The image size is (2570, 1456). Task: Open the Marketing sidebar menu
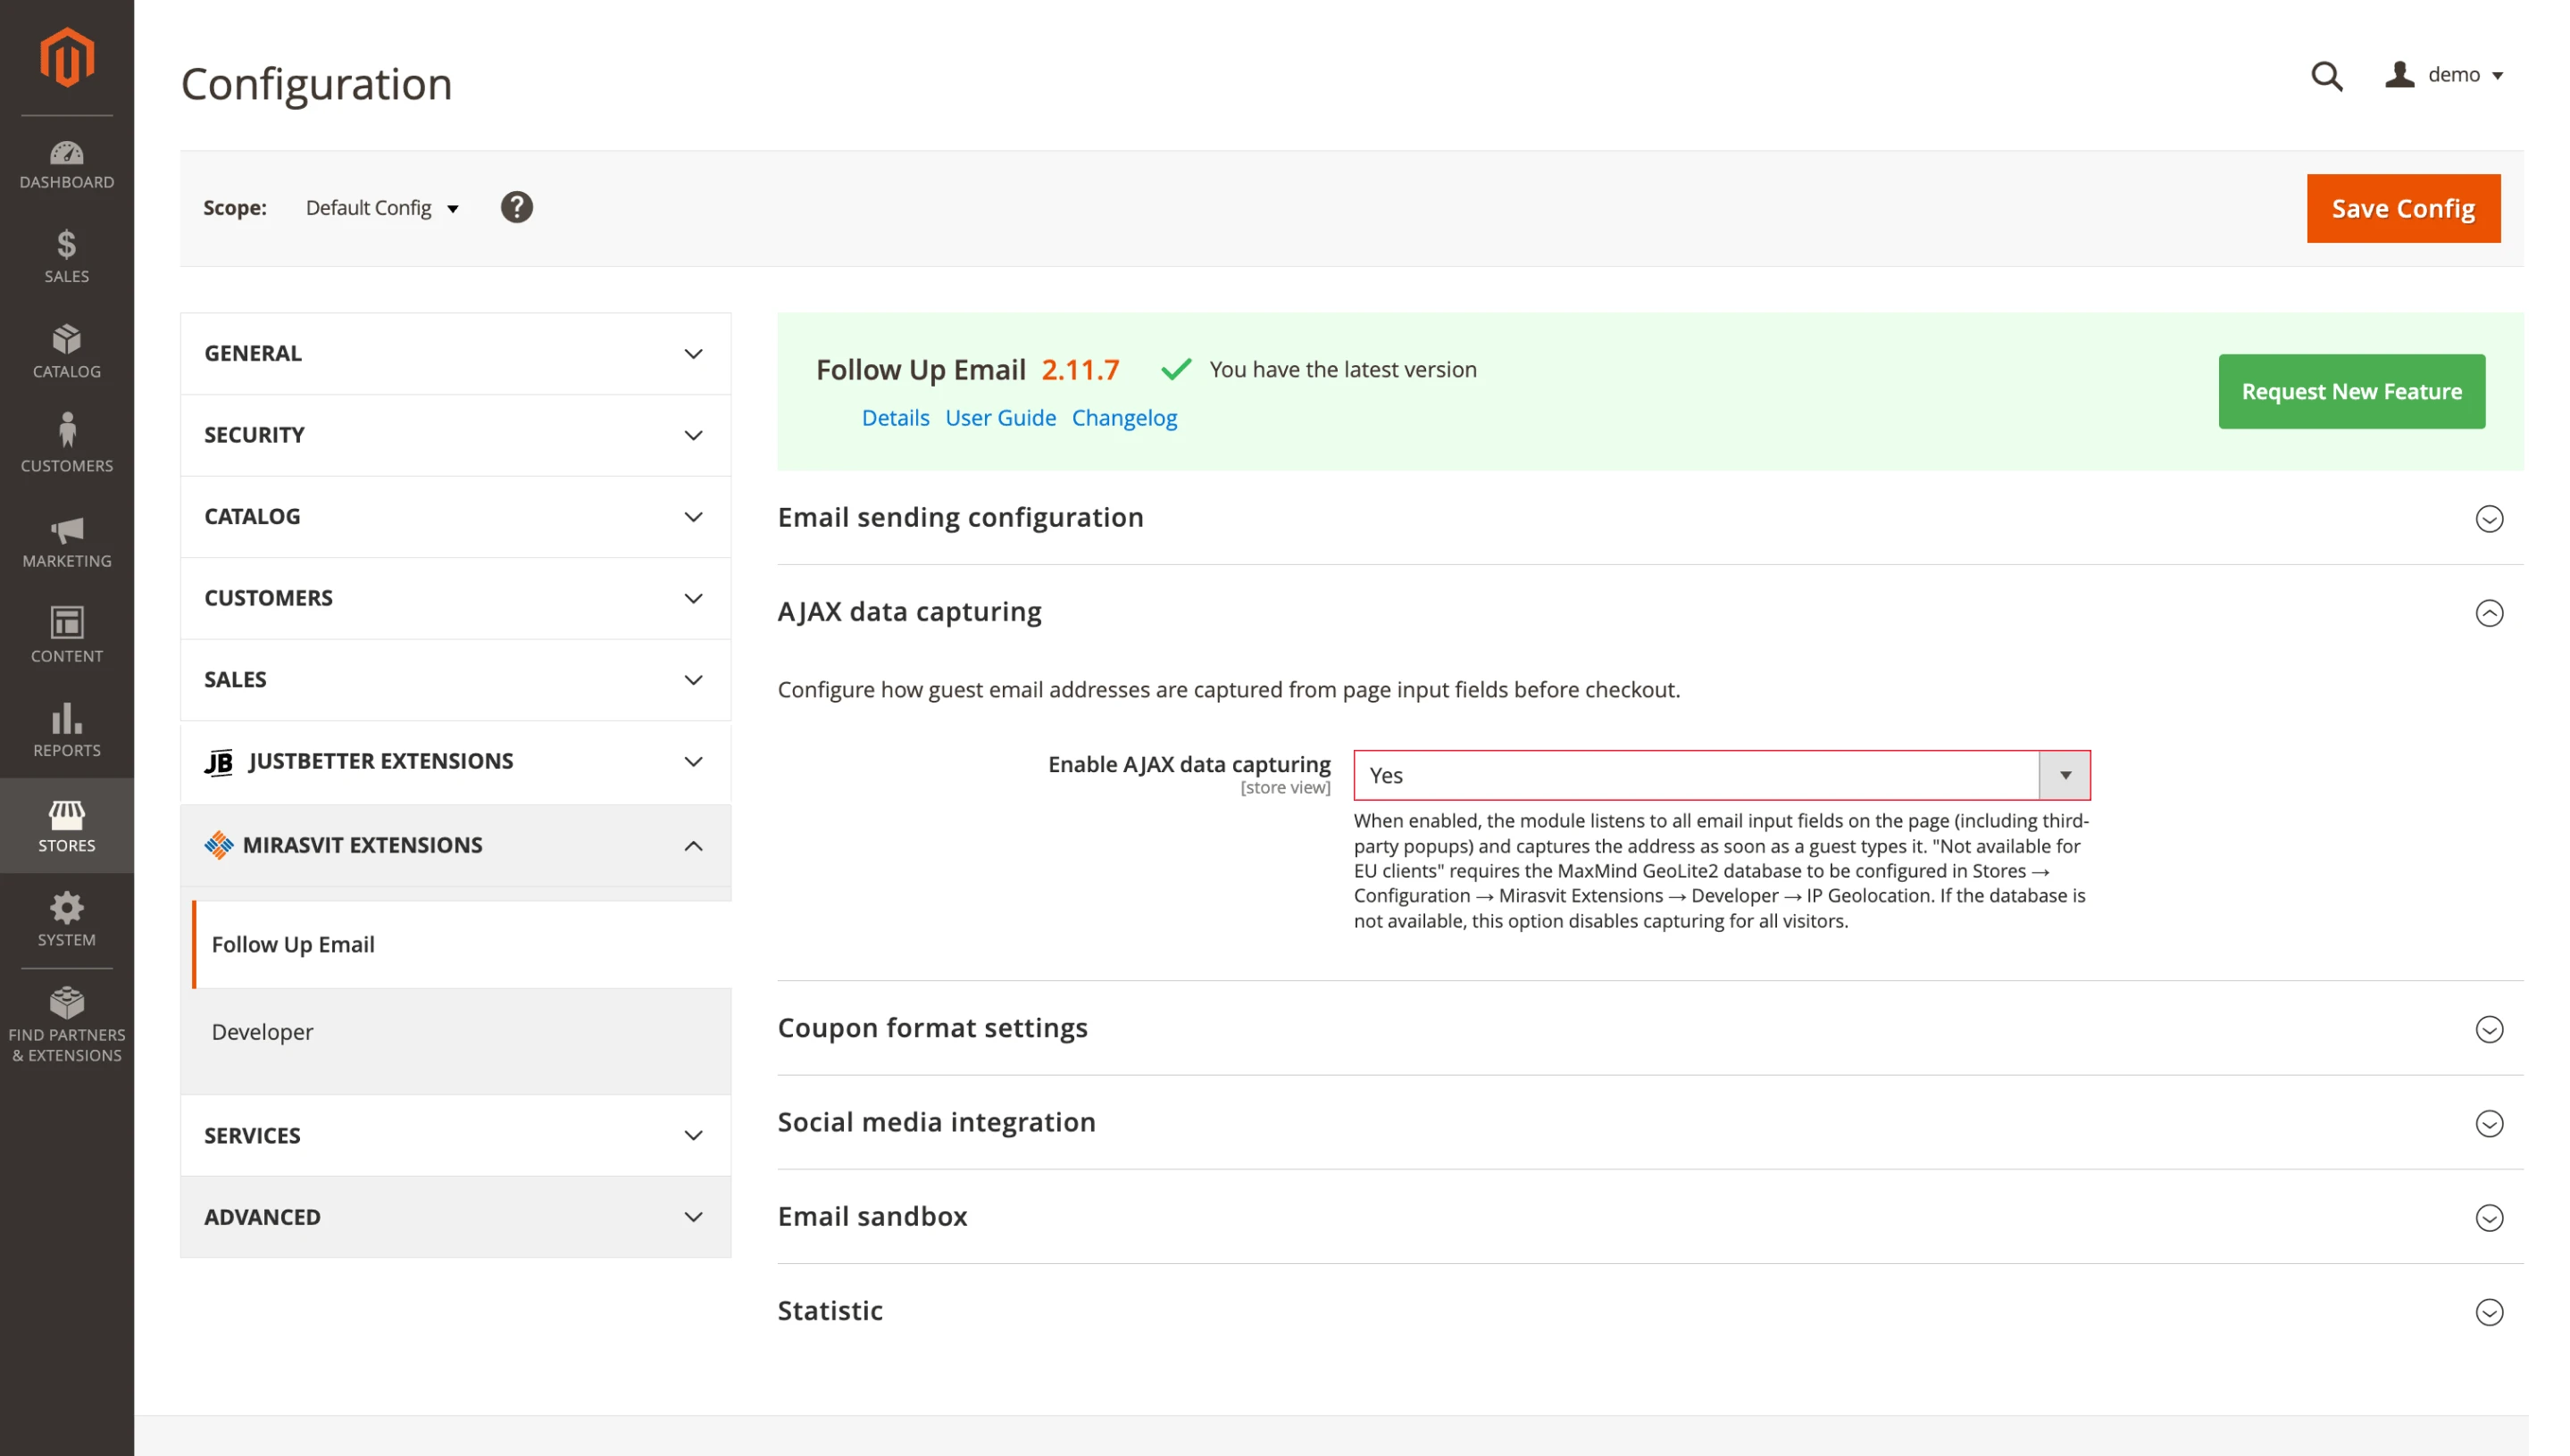[x=67, y=541]
